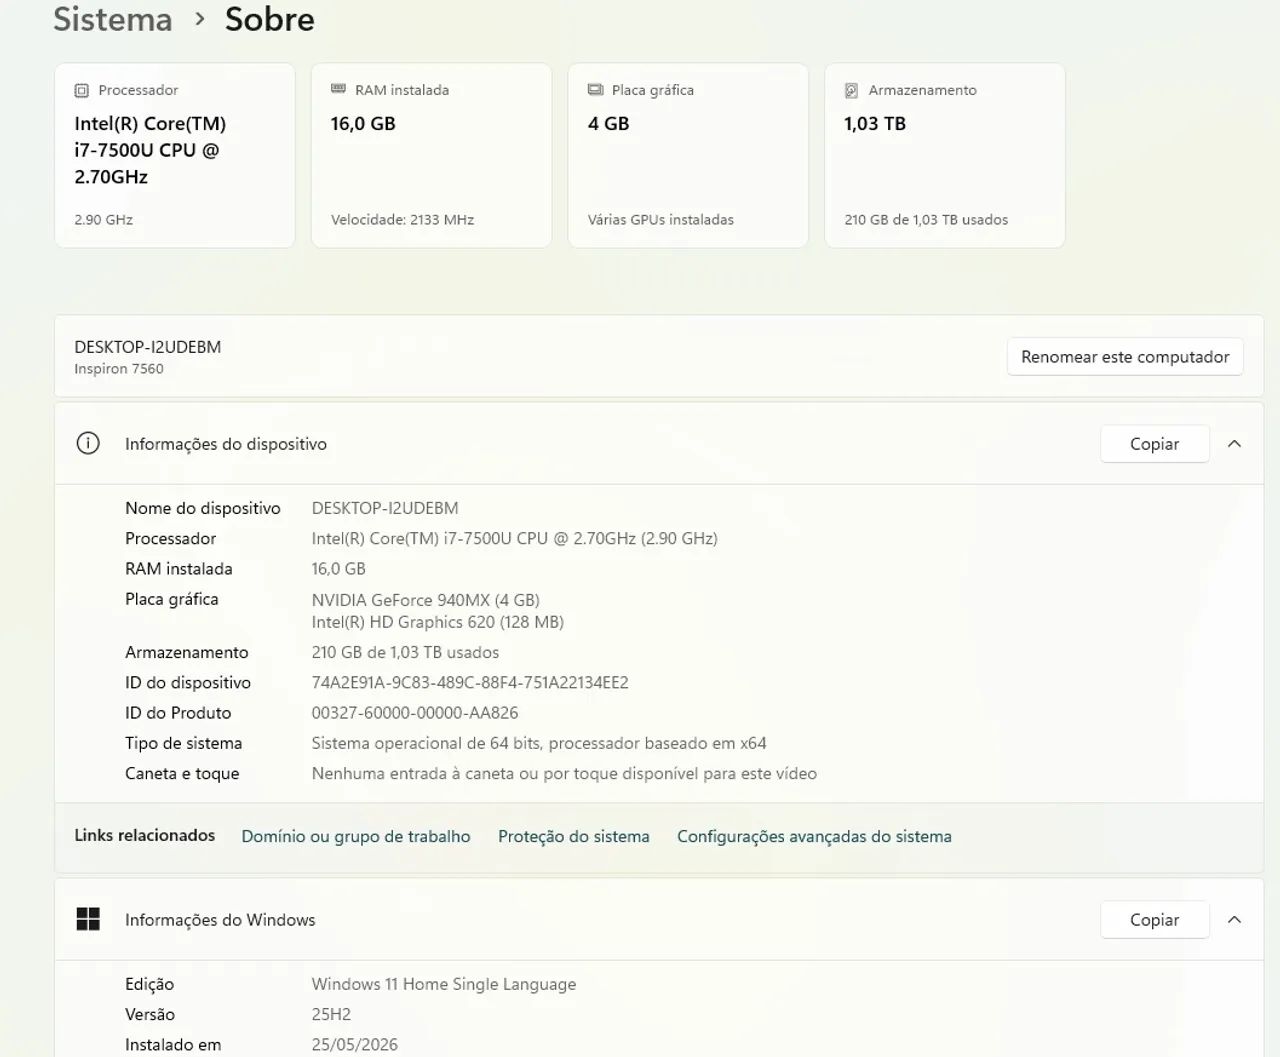Collapse the Informações do Windows section chevron
This screenshot has width=1280, height=1057.
[1234, 920]
